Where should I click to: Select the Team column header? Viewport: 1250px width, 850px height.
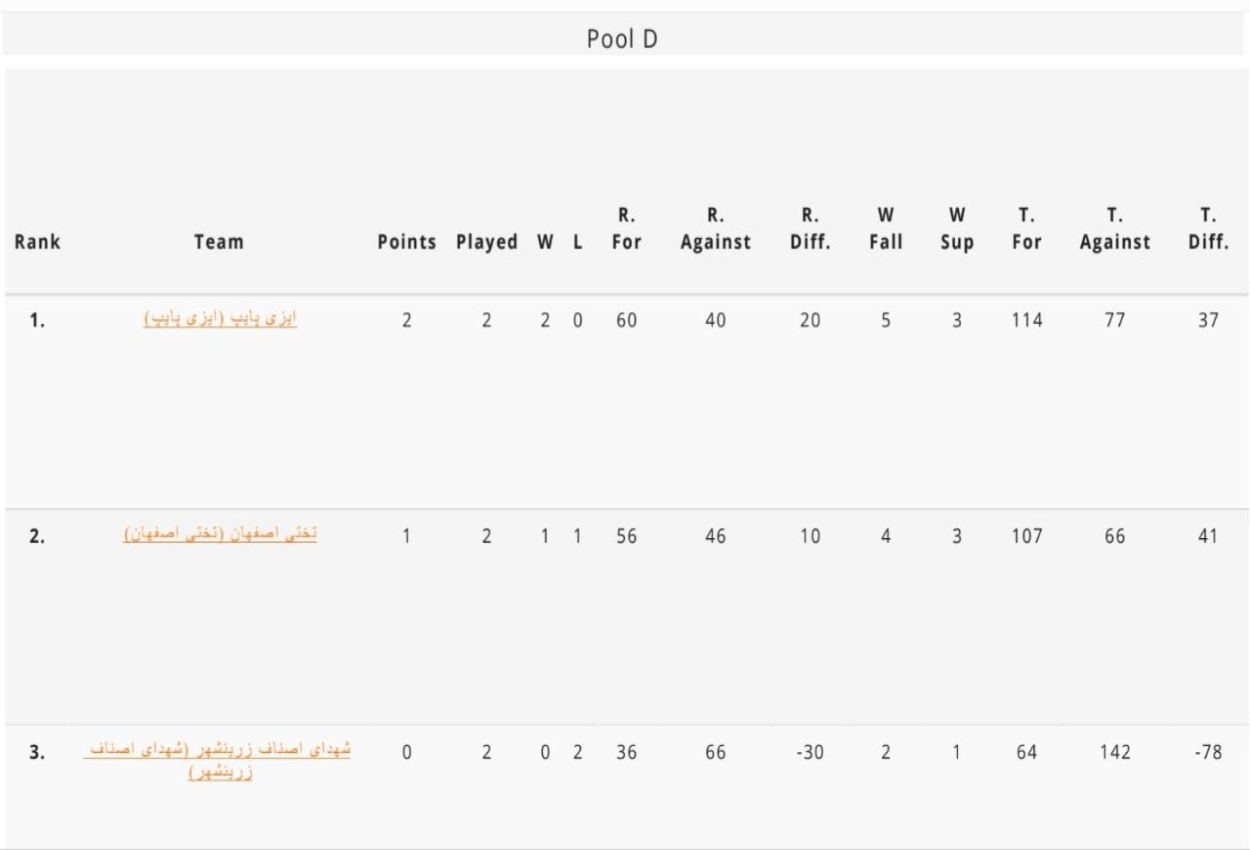219,241
